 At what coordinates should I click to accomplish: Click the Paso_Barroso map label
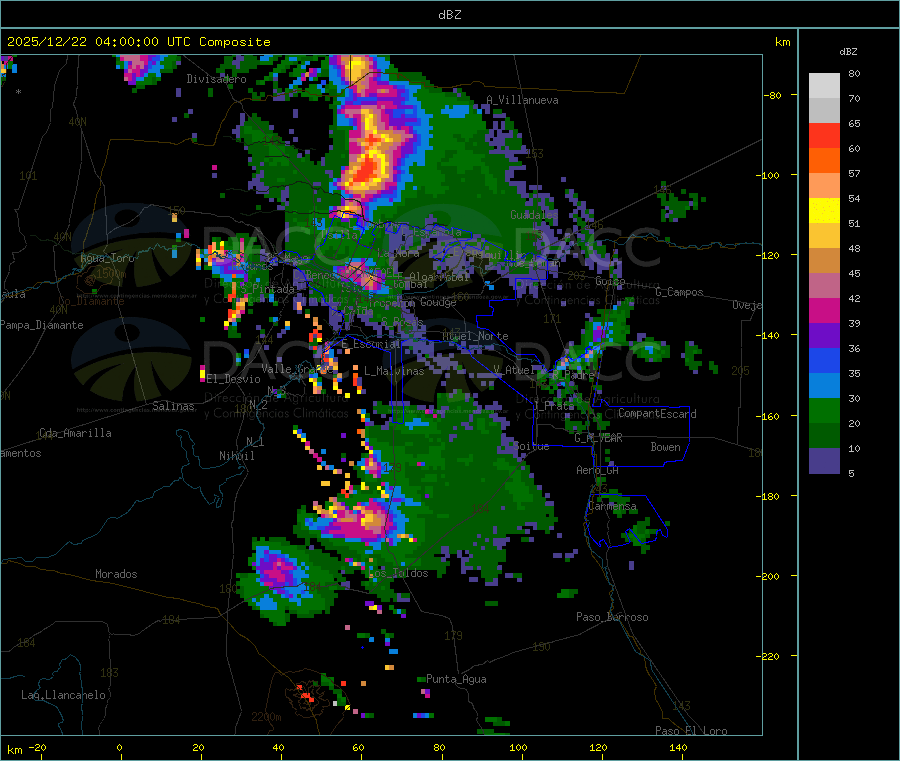coord(612,617)
